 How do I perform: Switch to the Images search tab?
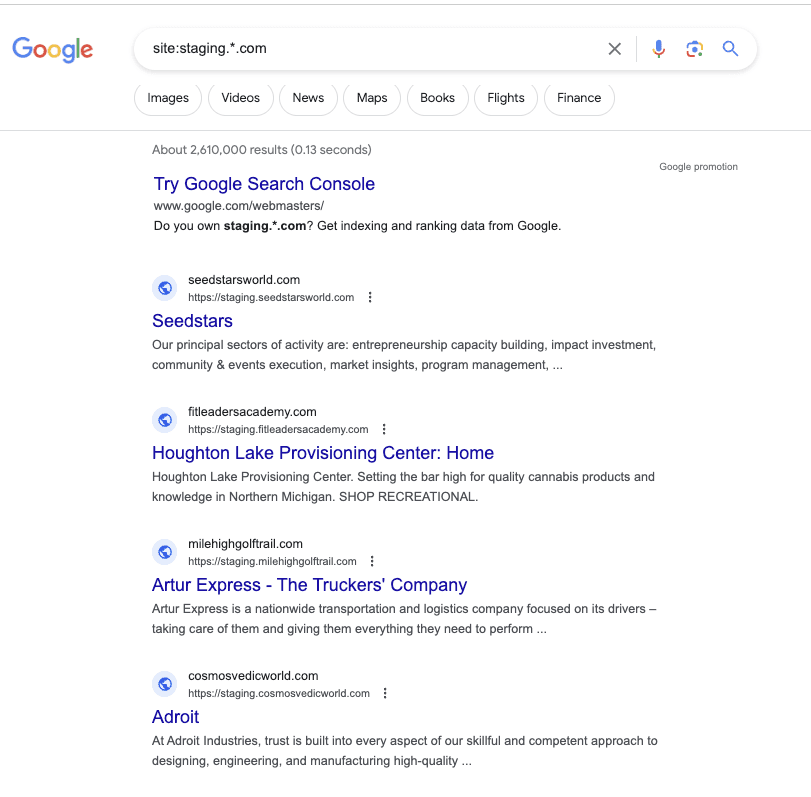pos(167,98)
